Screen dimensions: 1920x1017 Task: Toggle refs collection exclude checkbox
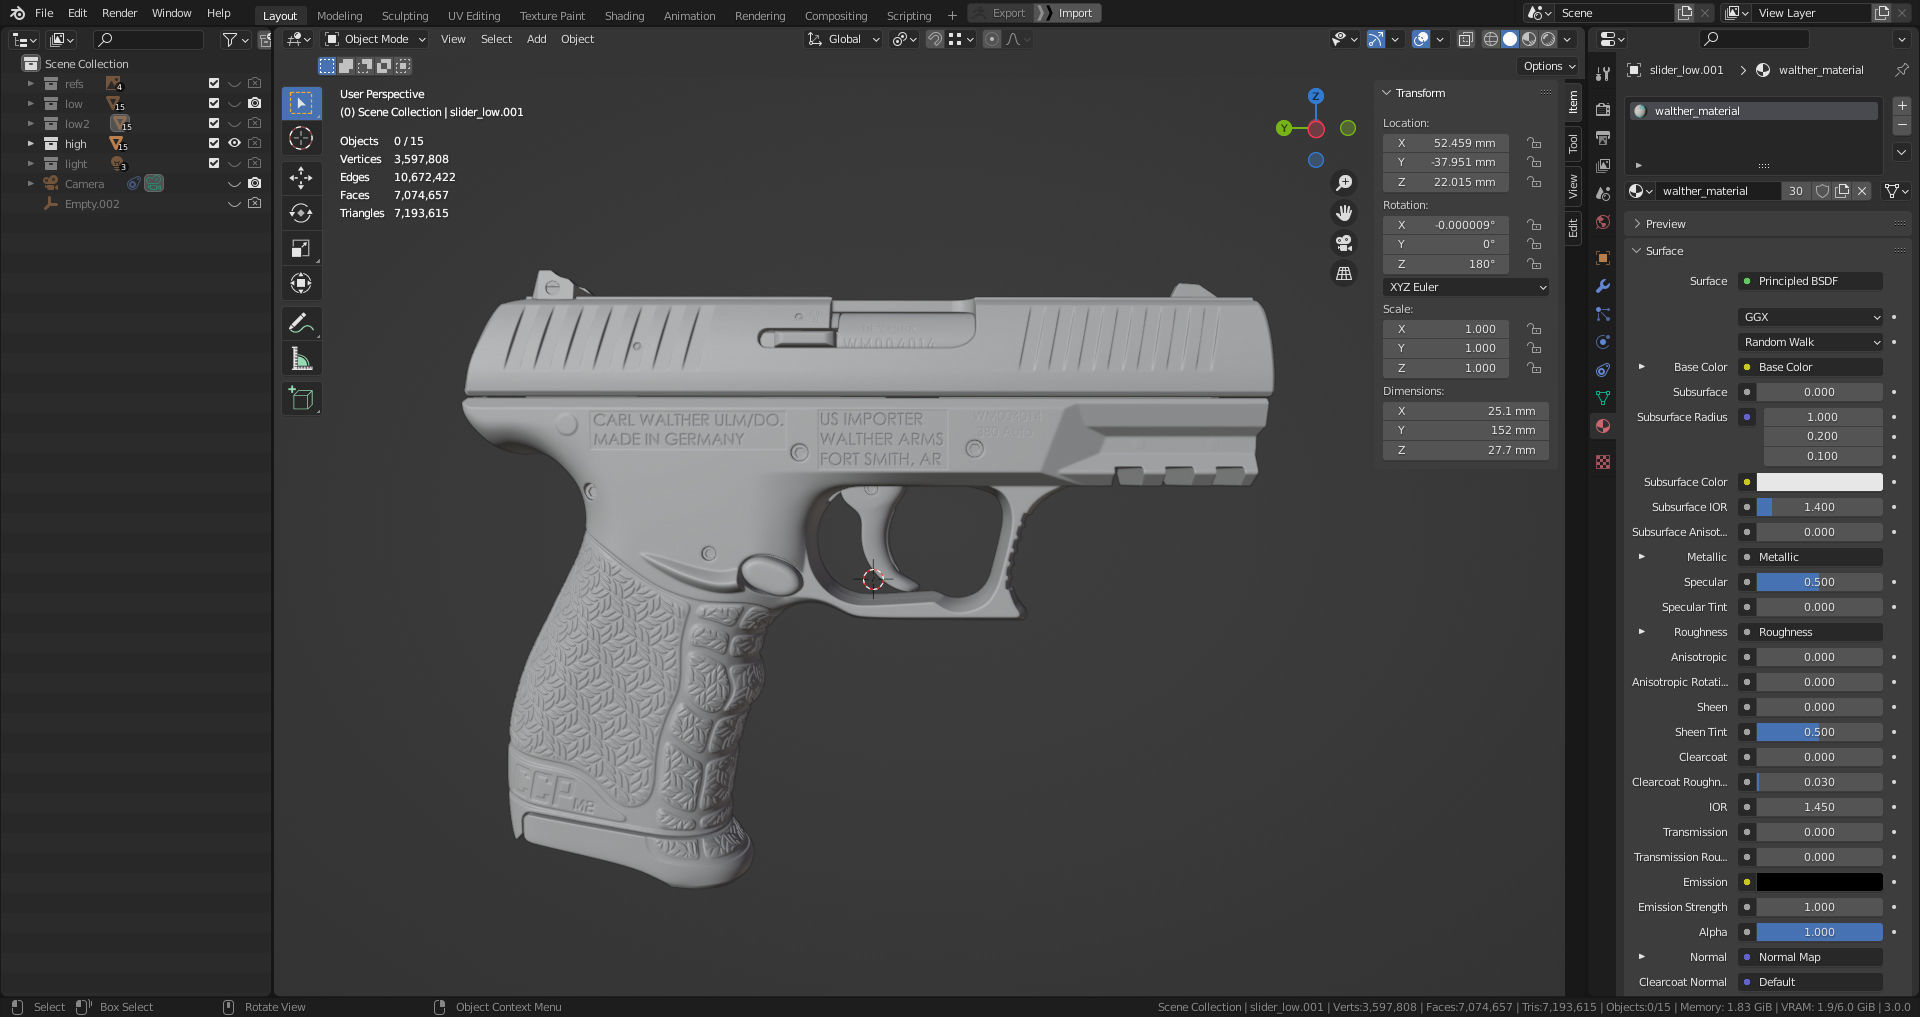(x=213, y=83)
